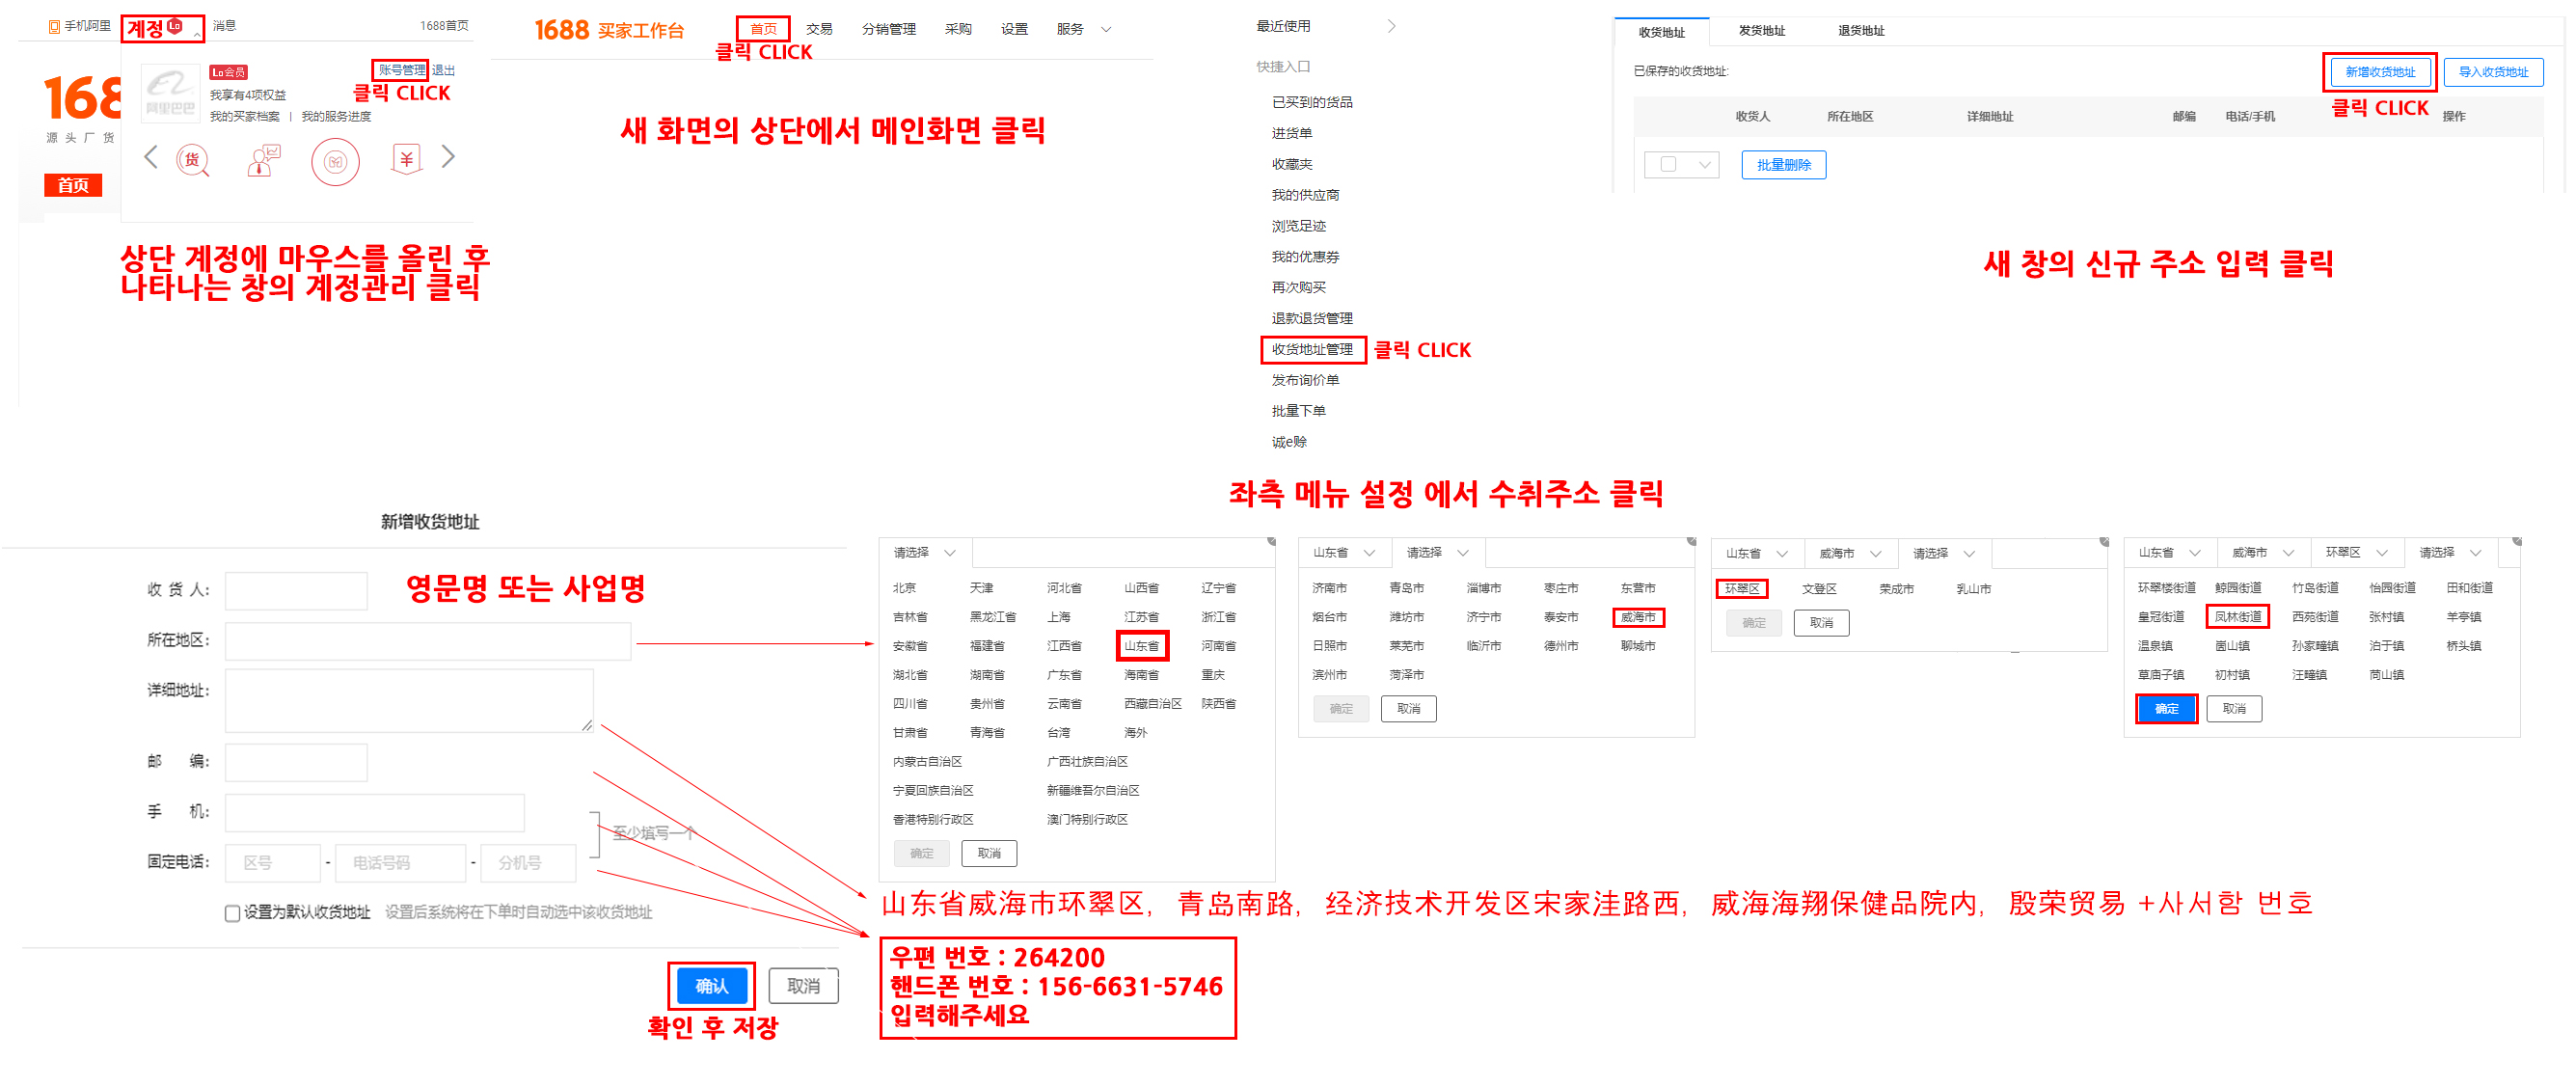2576x1086 pixels.
Task: Click the 分机号 extension field
Action: pos(528,863)
